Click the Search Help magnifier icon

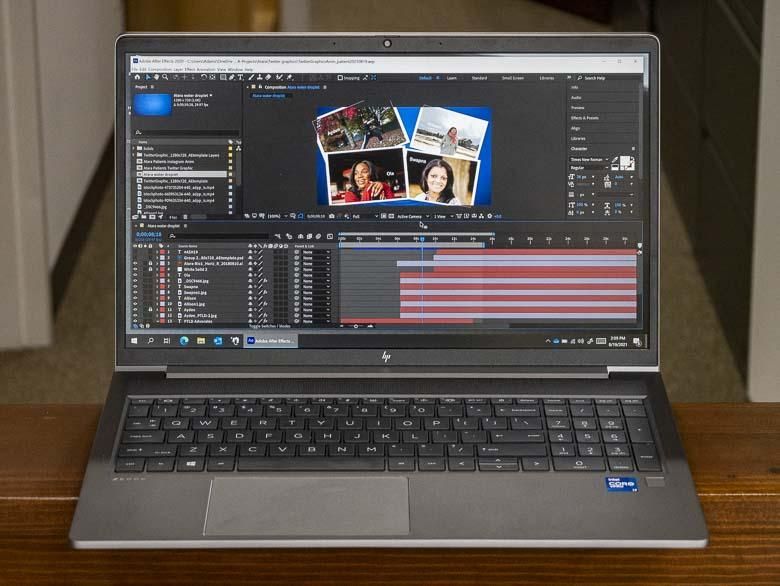pyautogui.click(x=581, y=78)
